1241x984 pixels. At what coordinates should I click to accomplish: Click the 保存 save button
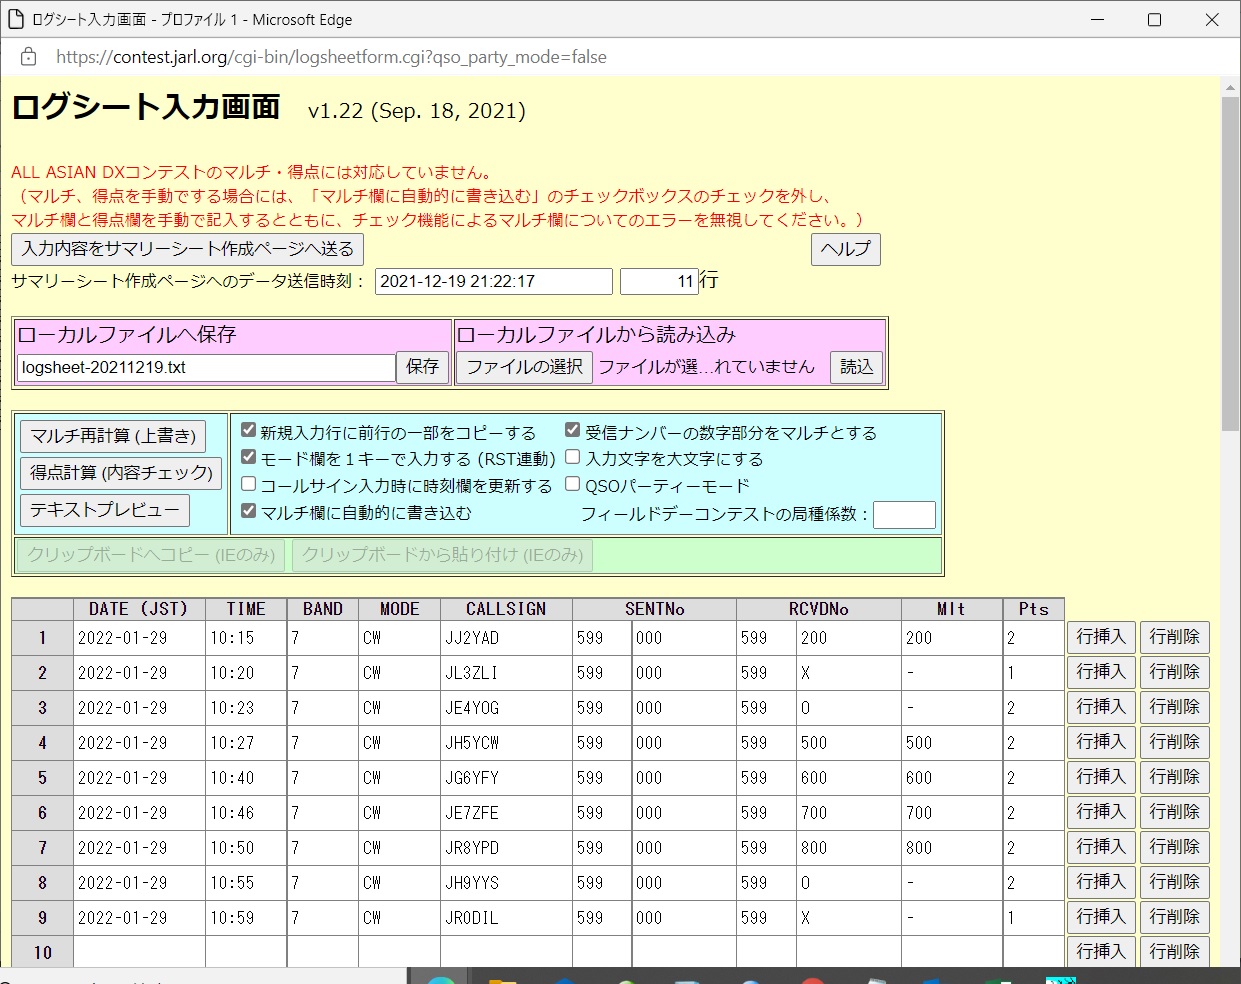[423, 367]
